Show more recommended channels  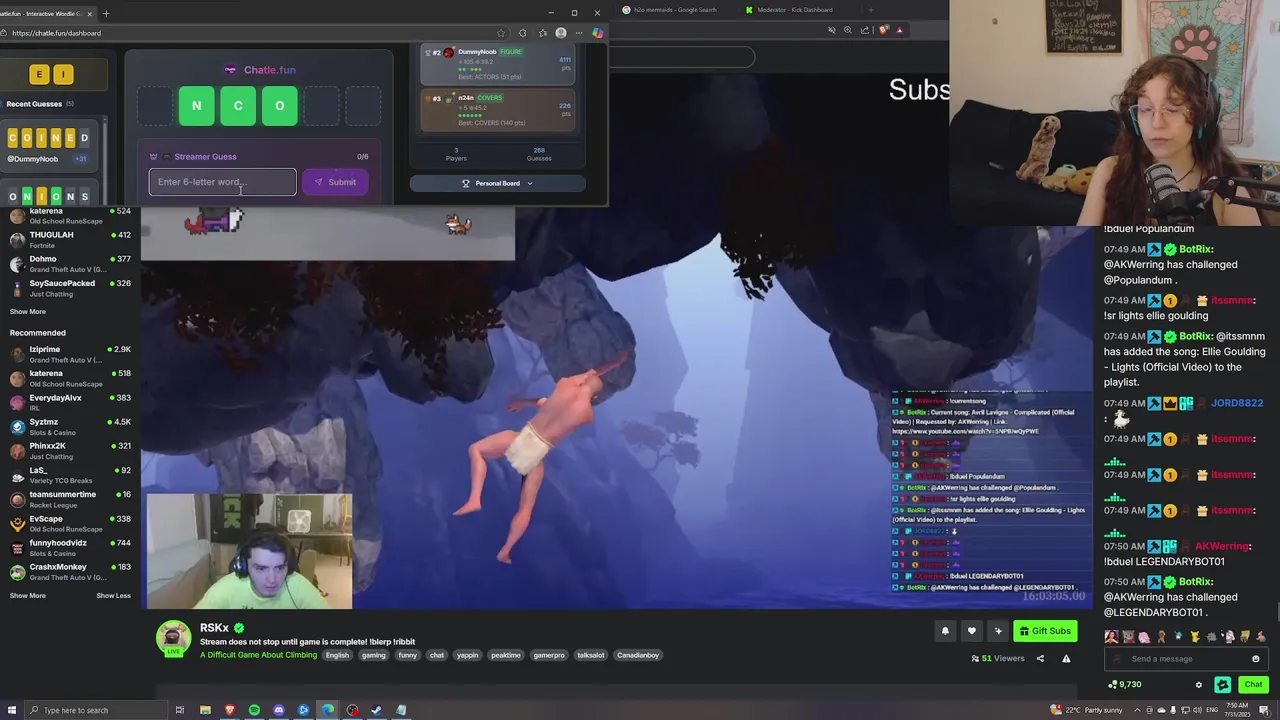(28, 596)
